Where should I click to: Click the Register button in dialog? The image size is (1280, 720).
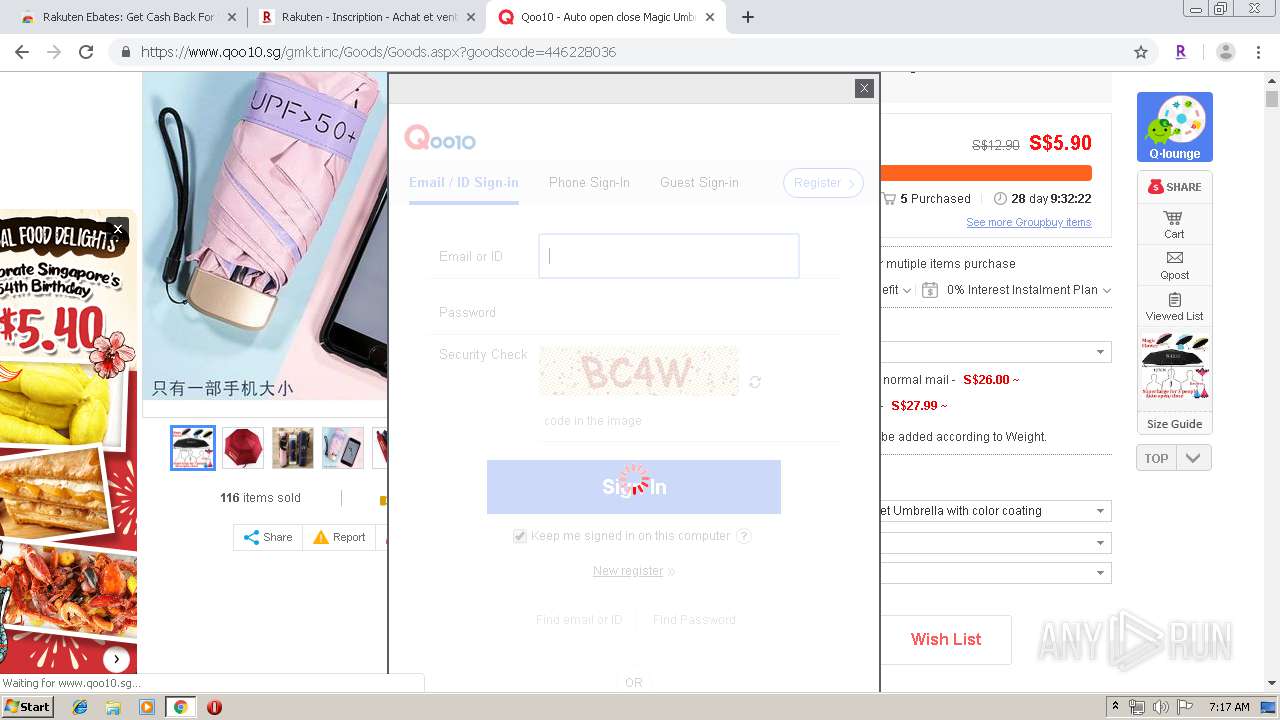point(823,183)
